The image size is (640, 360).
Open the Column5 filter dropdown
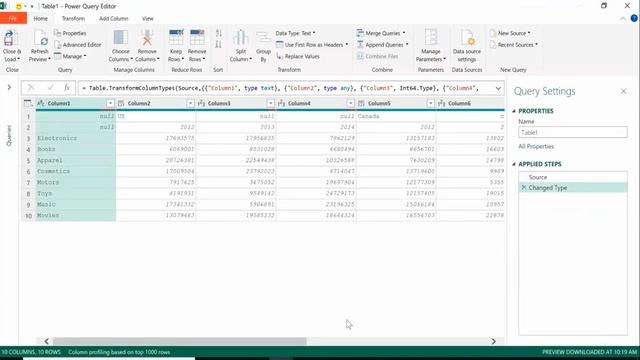[431, 103]
